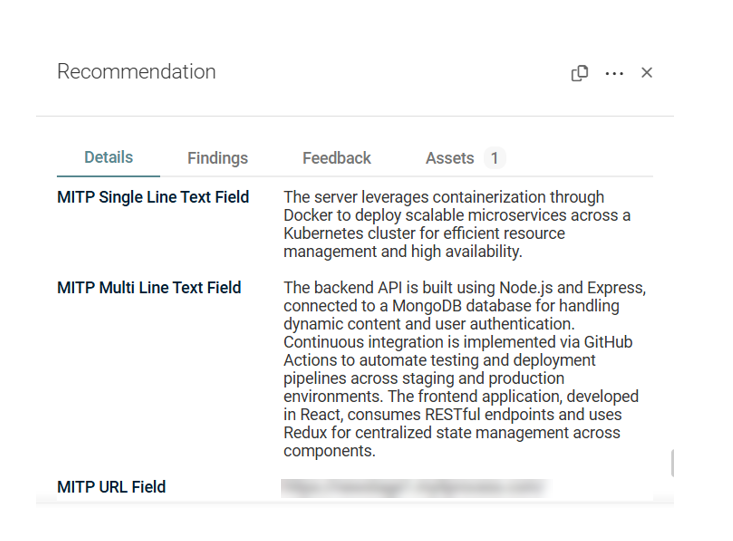733x541 pixels.
Task: Open the blurred MITP URL Field link
Action: tap(415, 488)
